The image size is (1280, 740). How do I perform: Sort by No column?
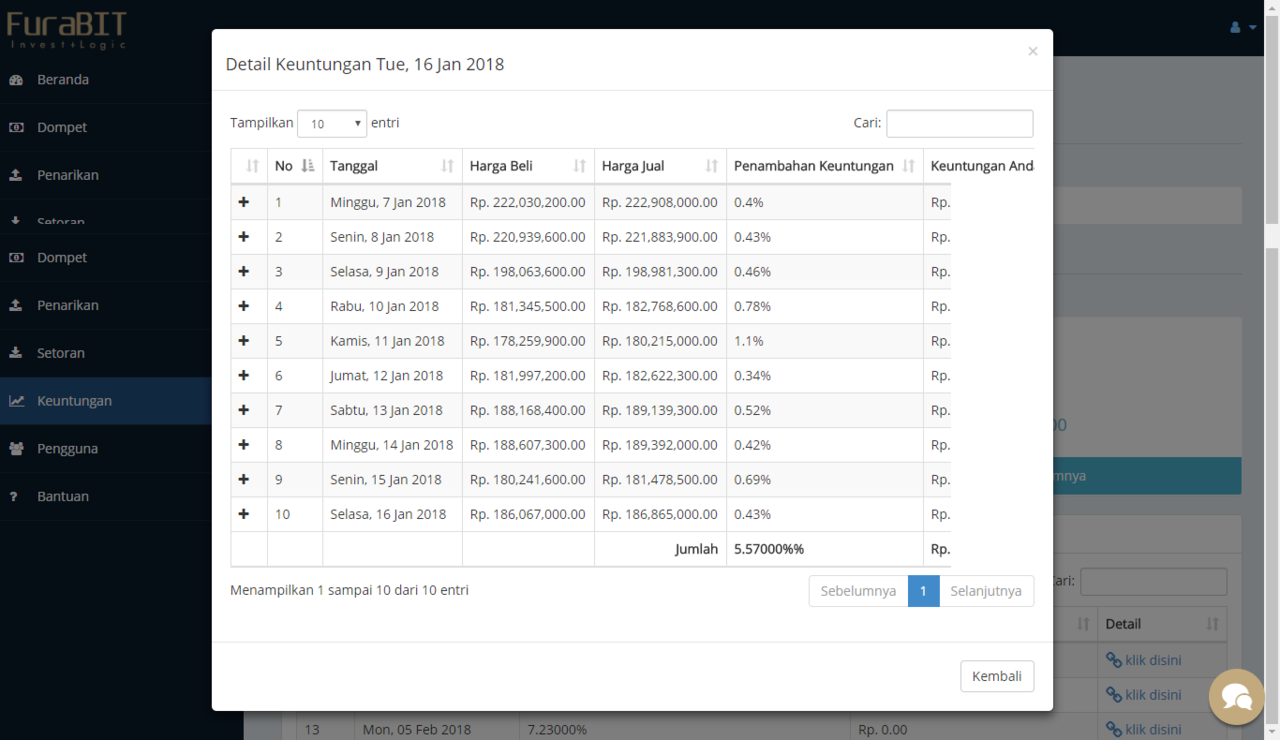(x=295, y=166)
